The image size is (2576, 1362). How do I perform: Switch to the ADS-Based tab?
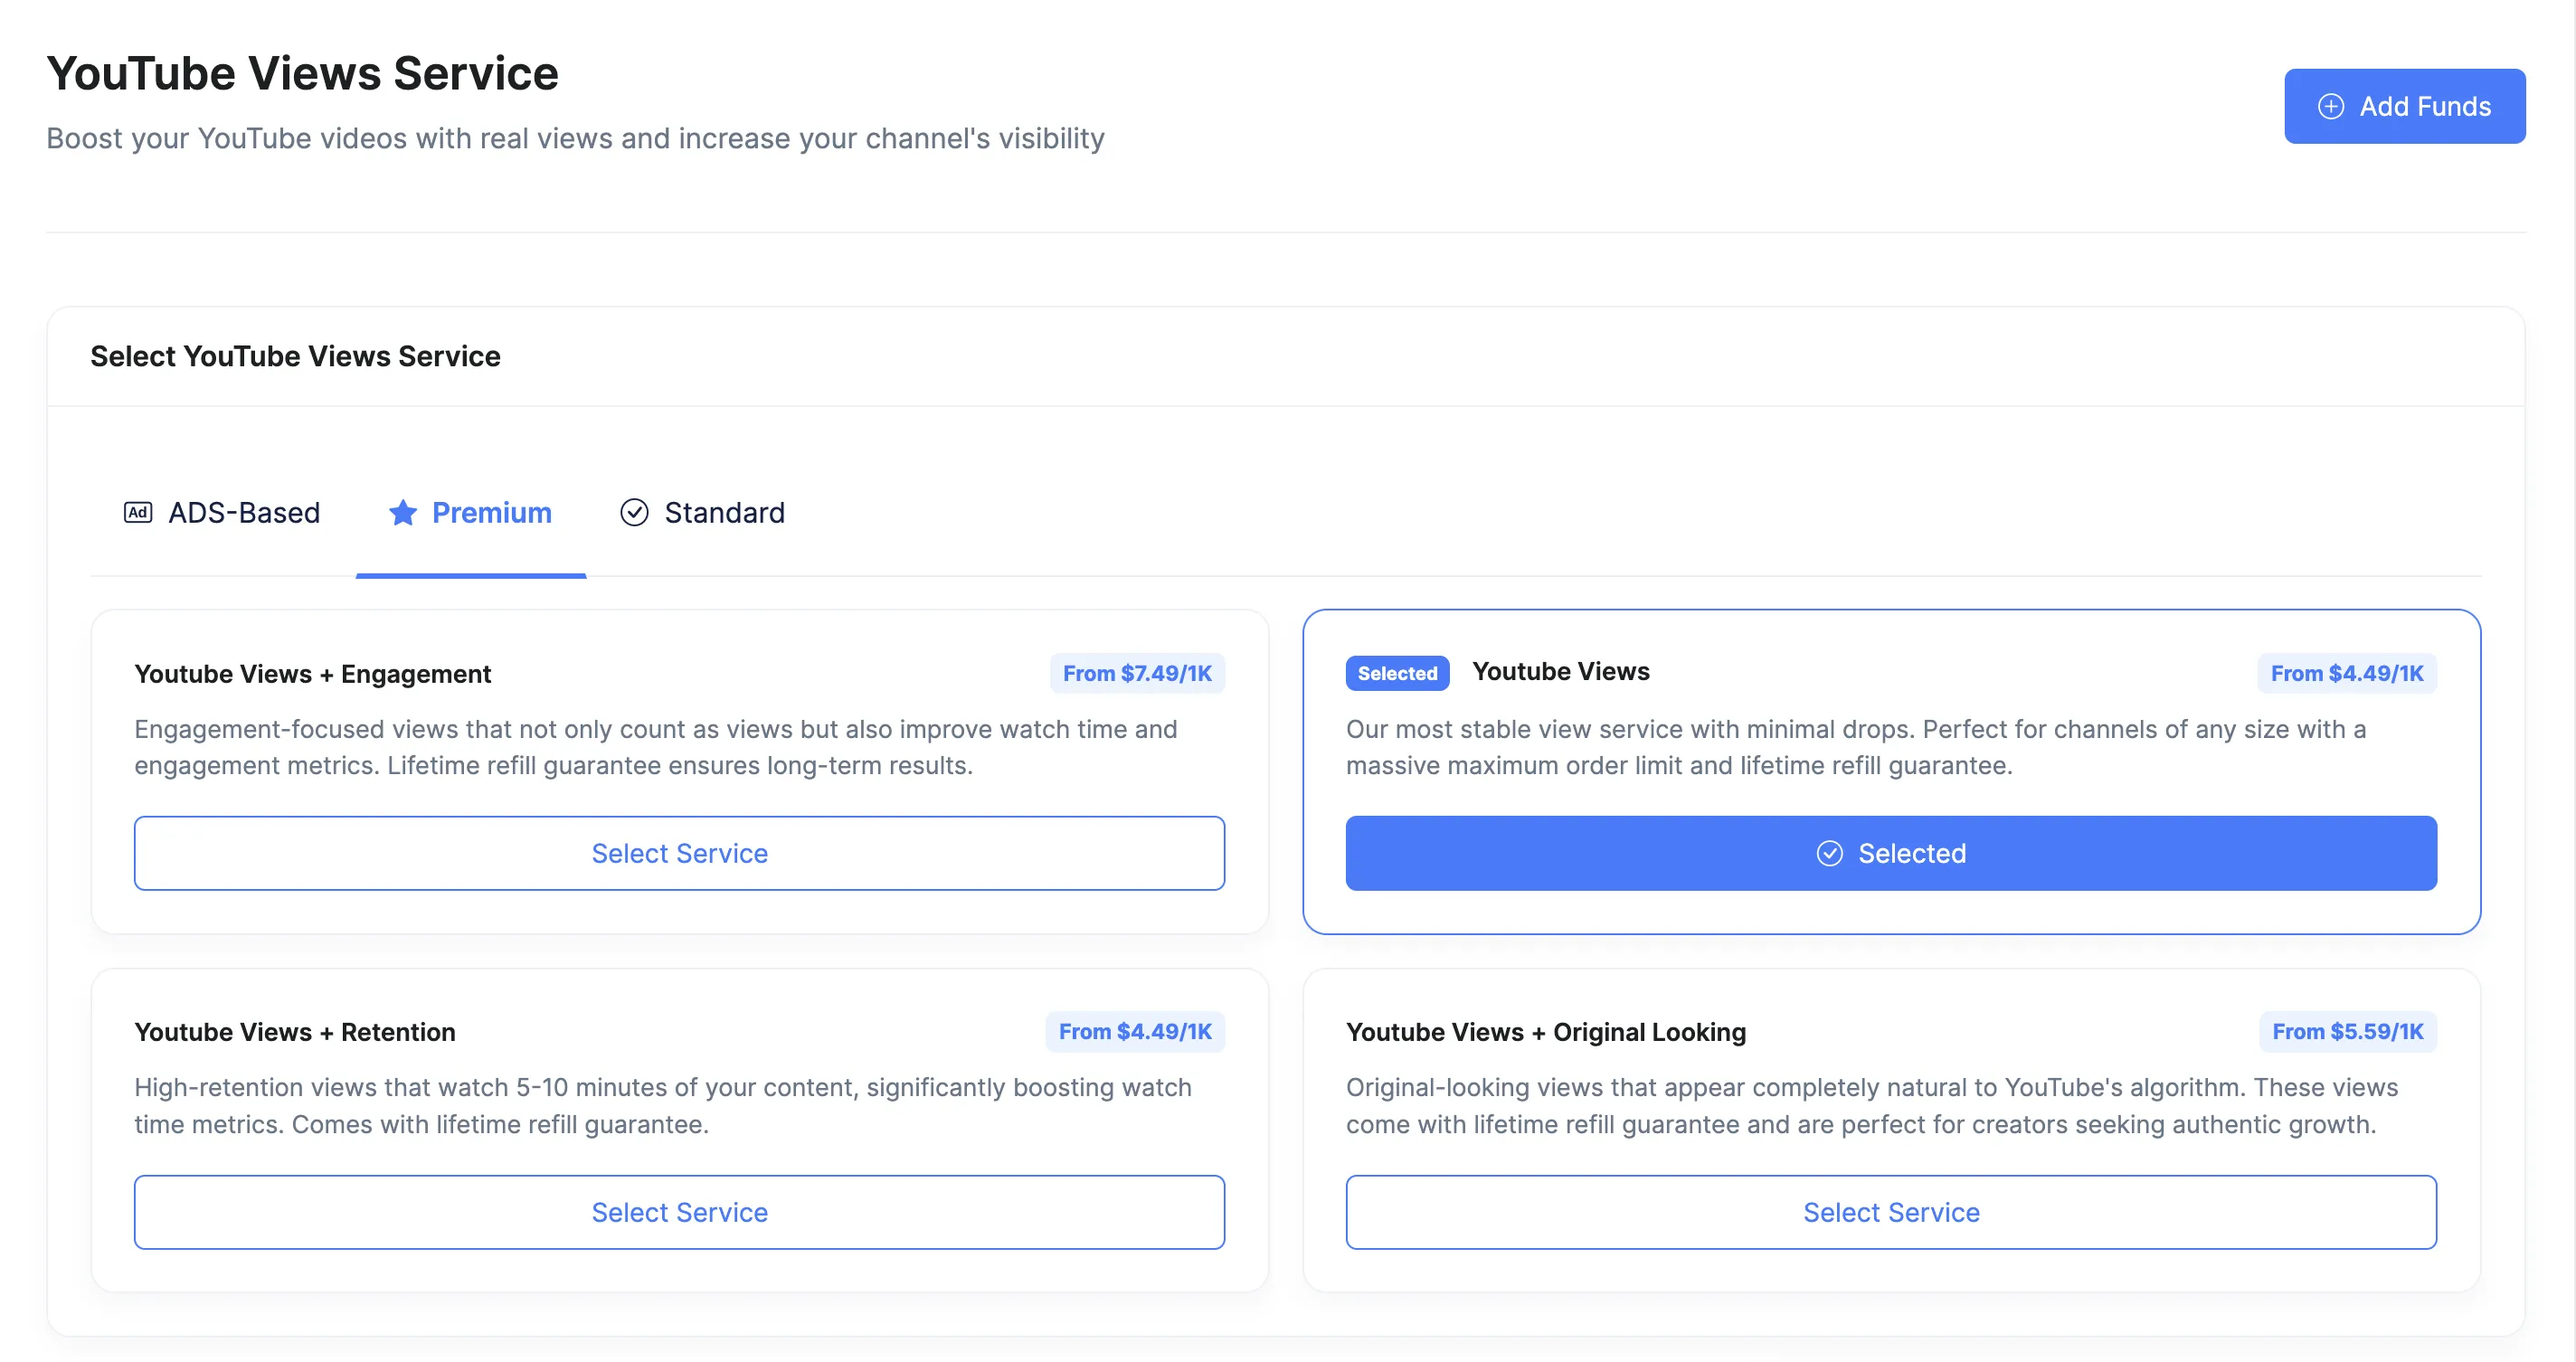point(222,512)
